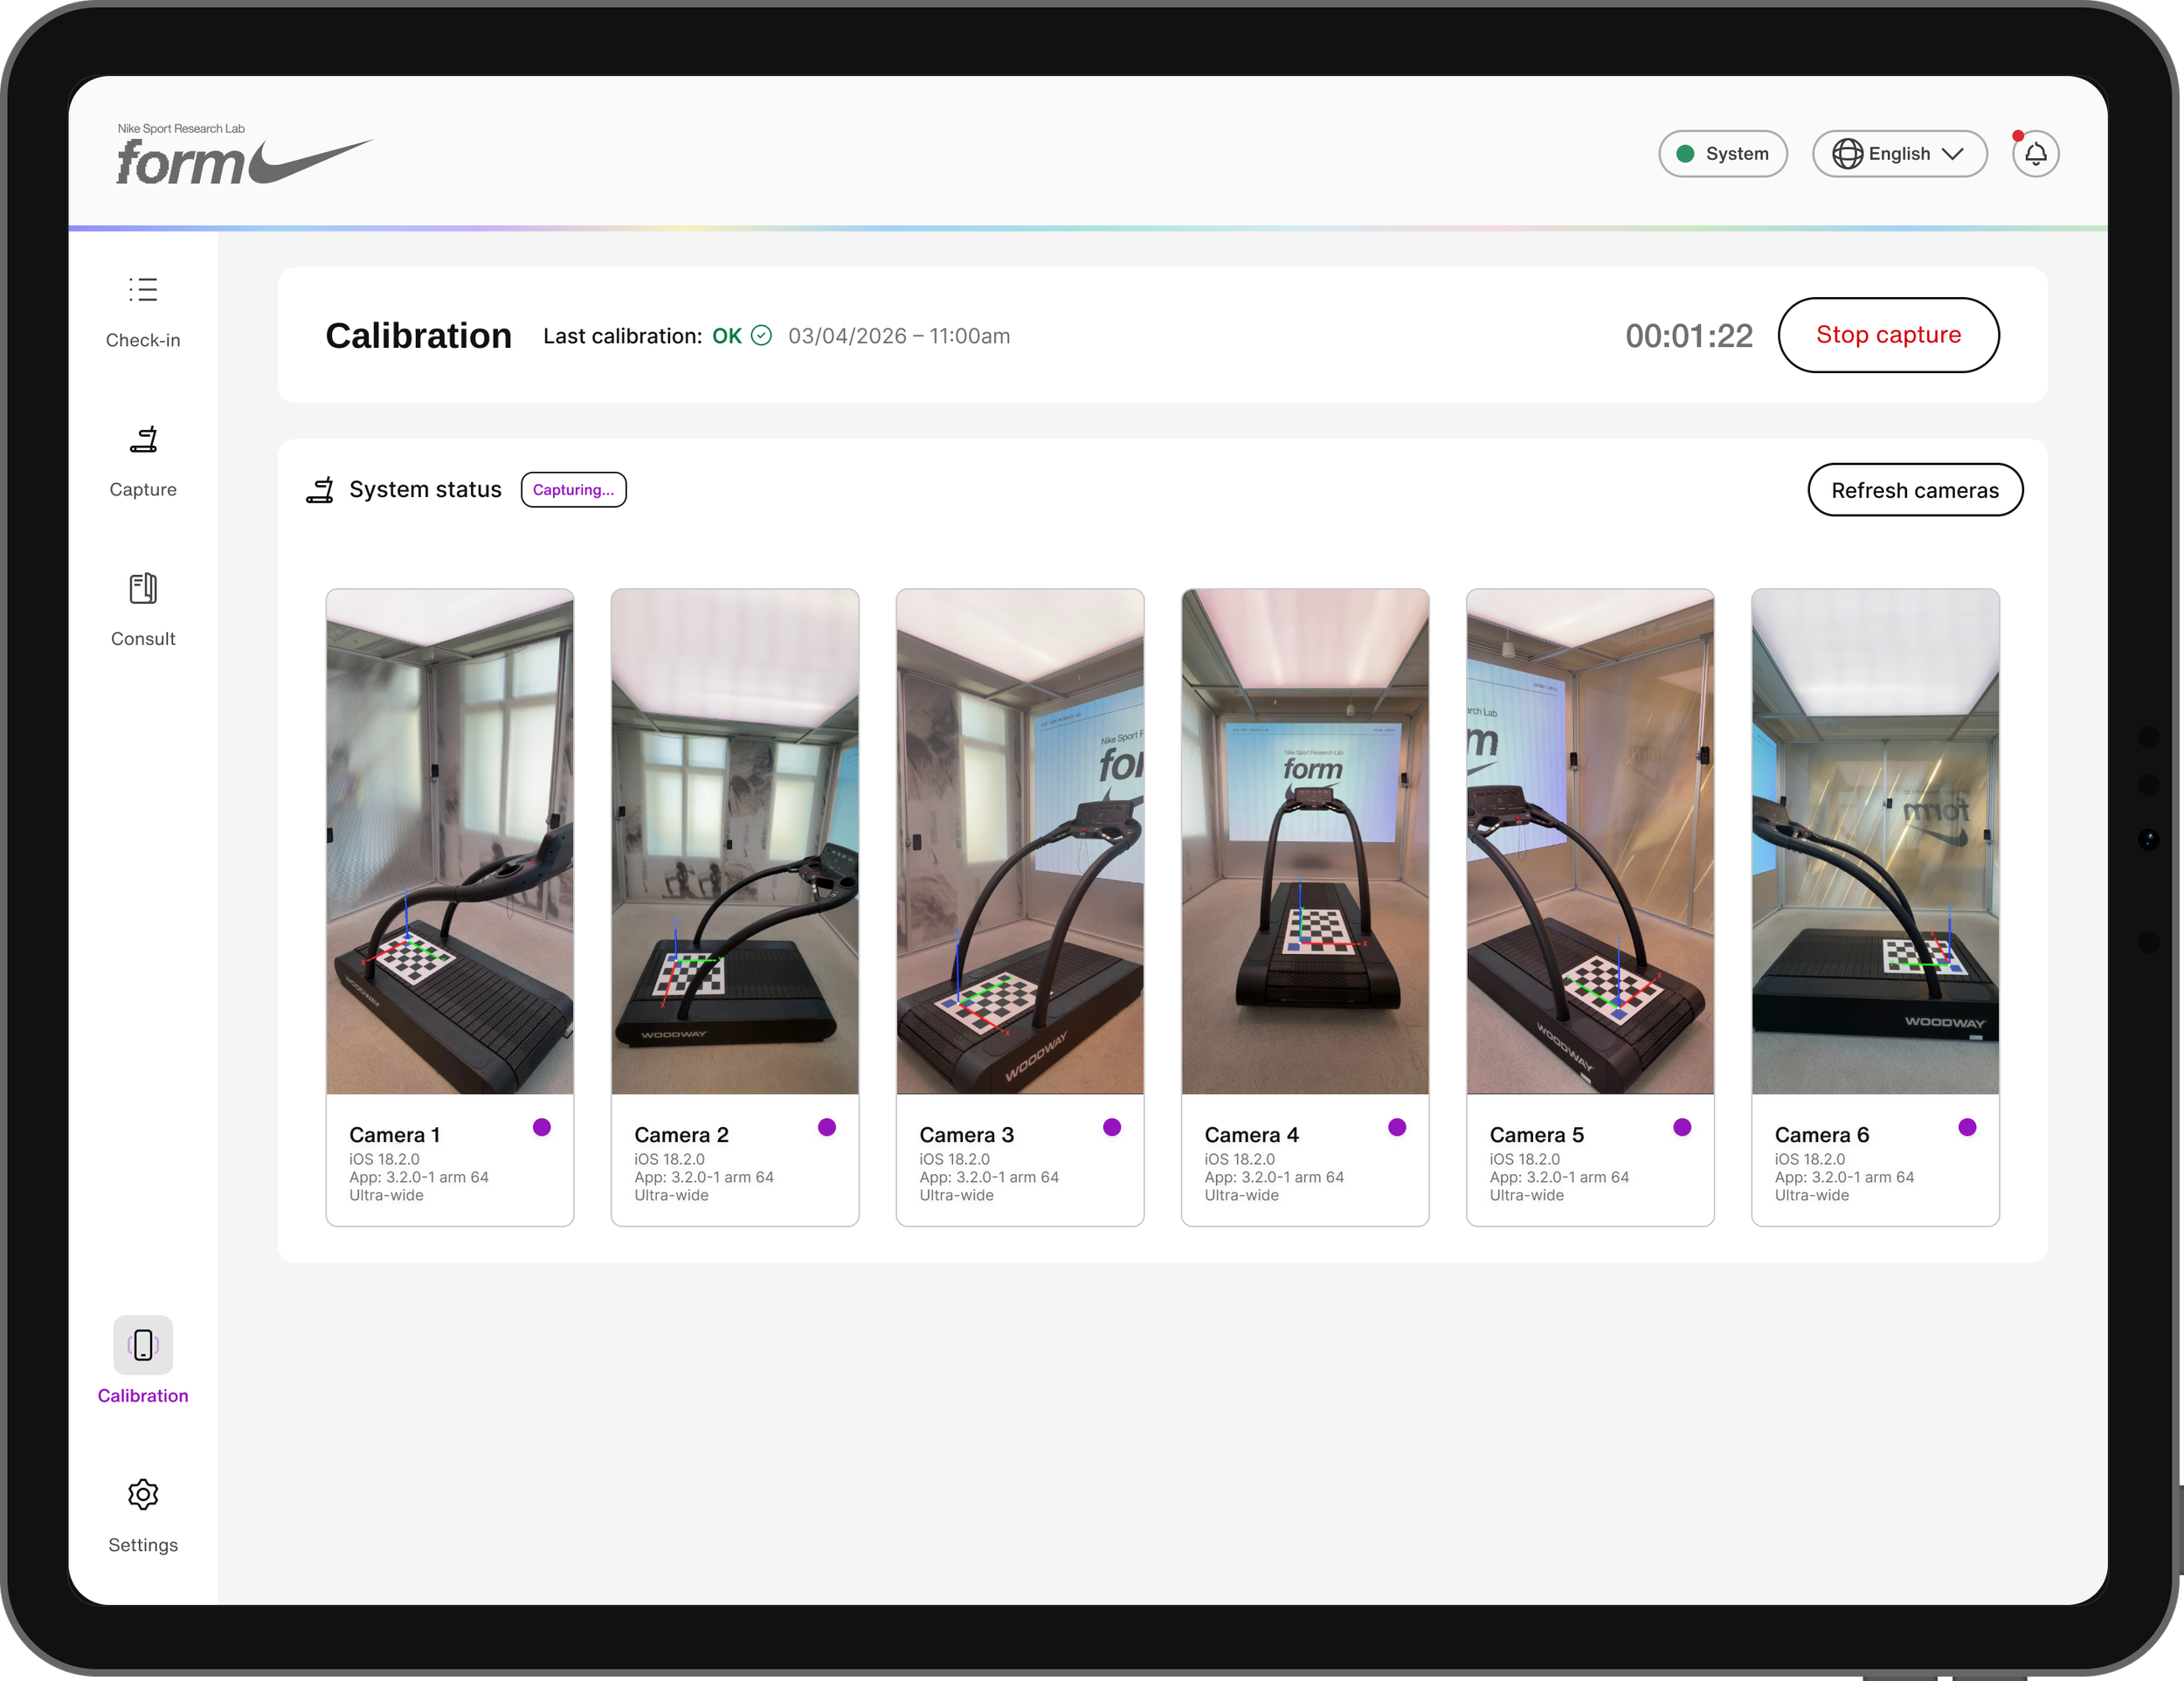2184x1681 pixels.
Task: Click Ultra-wide text under Camera 6
Action: [1811, 1195]
